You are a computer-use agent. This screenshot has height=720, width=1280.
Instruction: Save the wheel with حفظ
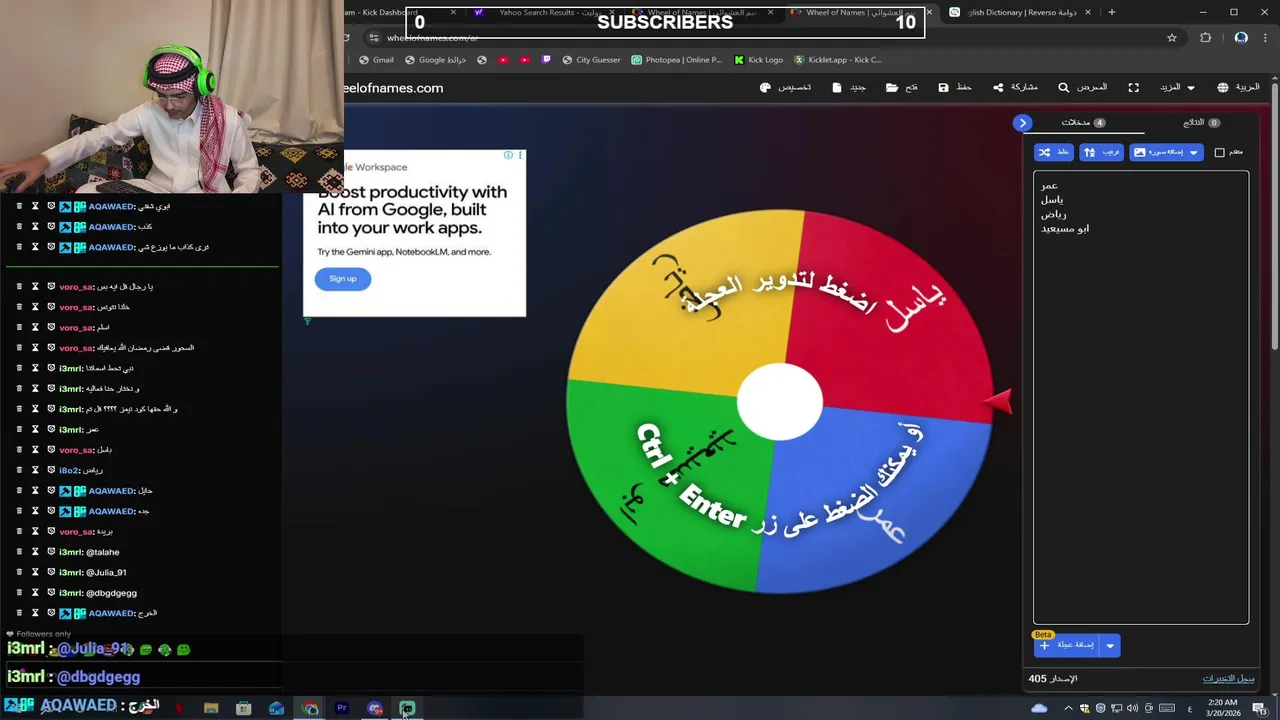click(x=955, y=87)
